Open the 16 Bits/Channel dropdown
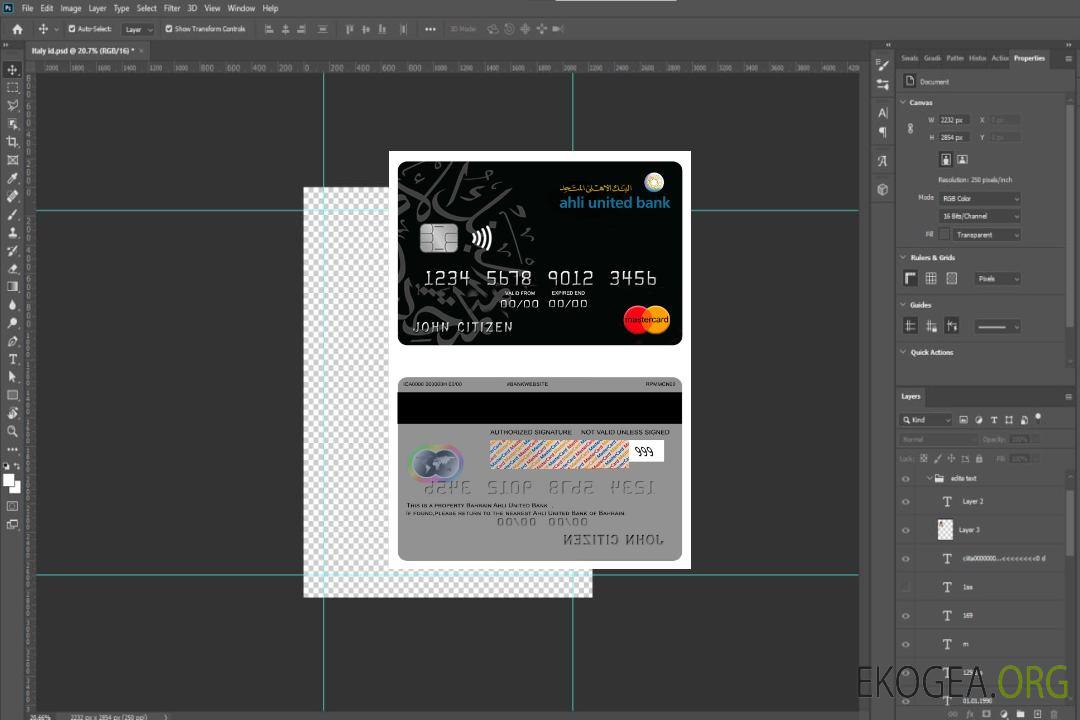The image size is (1080, 720). point(979,216)
